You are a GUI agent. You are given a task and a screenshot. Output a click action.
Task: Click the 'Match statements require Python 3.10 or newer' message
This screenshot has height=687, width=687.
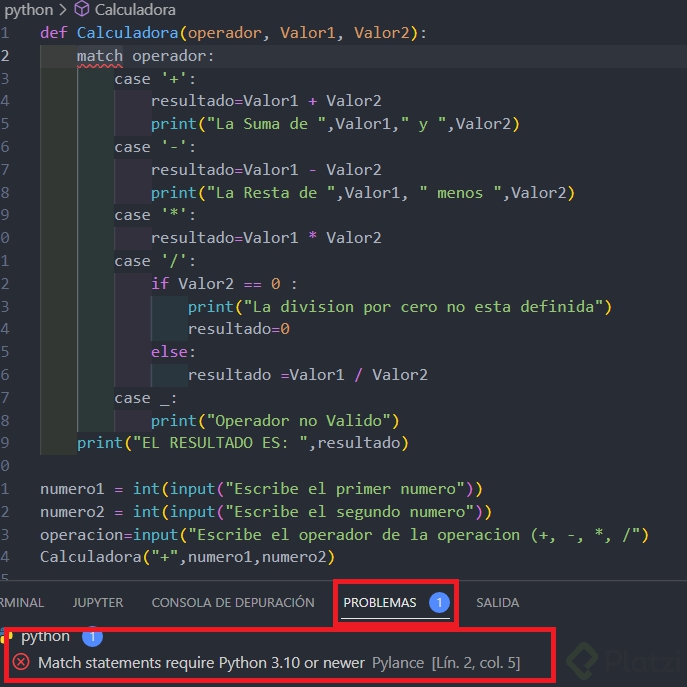pyautogui.click(x=201, y=662)
